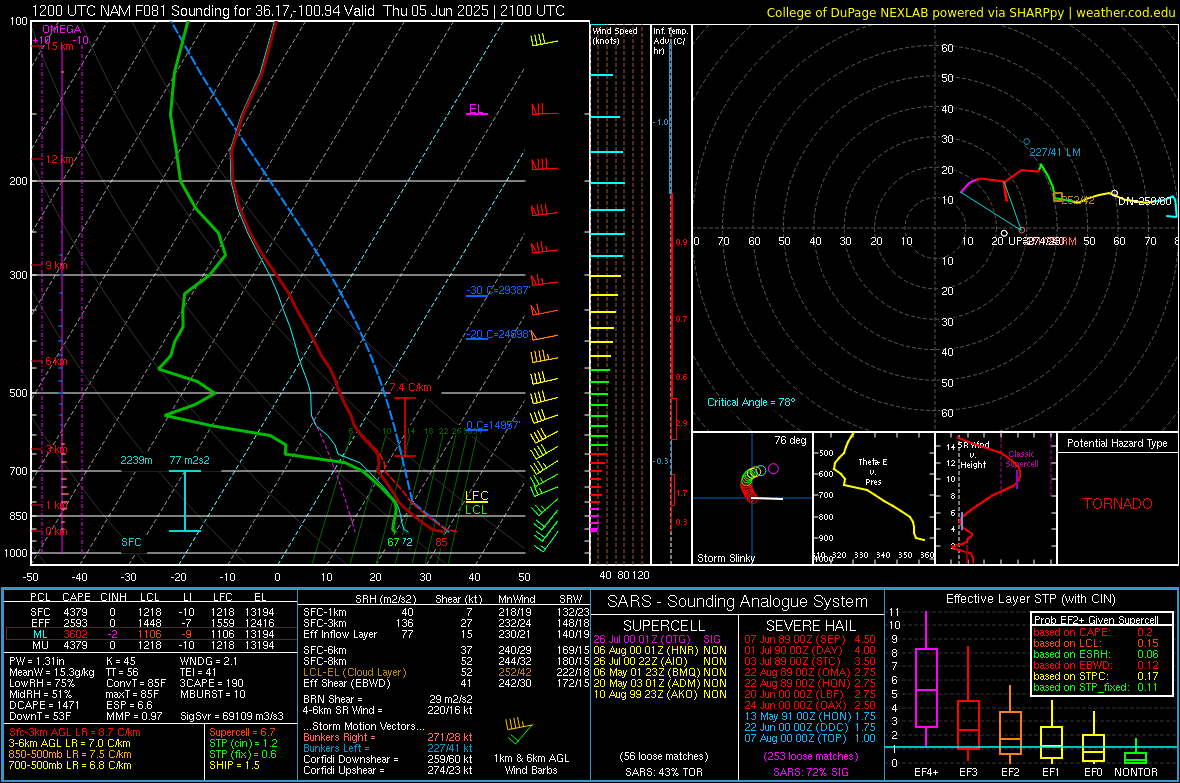
Task: Click the 'Critical Angle = 78°' text
Action: coord(751,402)
